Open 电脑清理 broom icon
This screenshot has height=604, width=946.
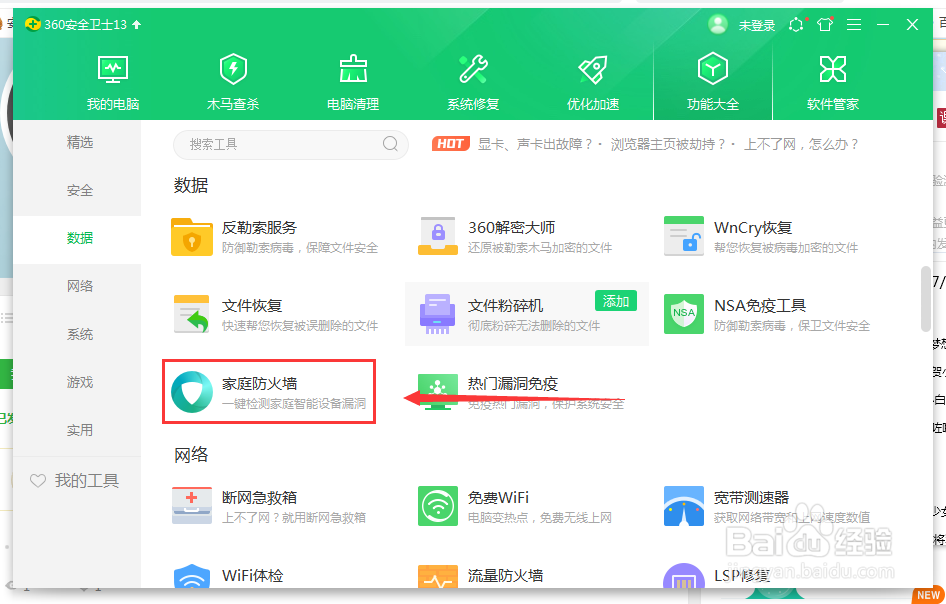click(353, 69)
